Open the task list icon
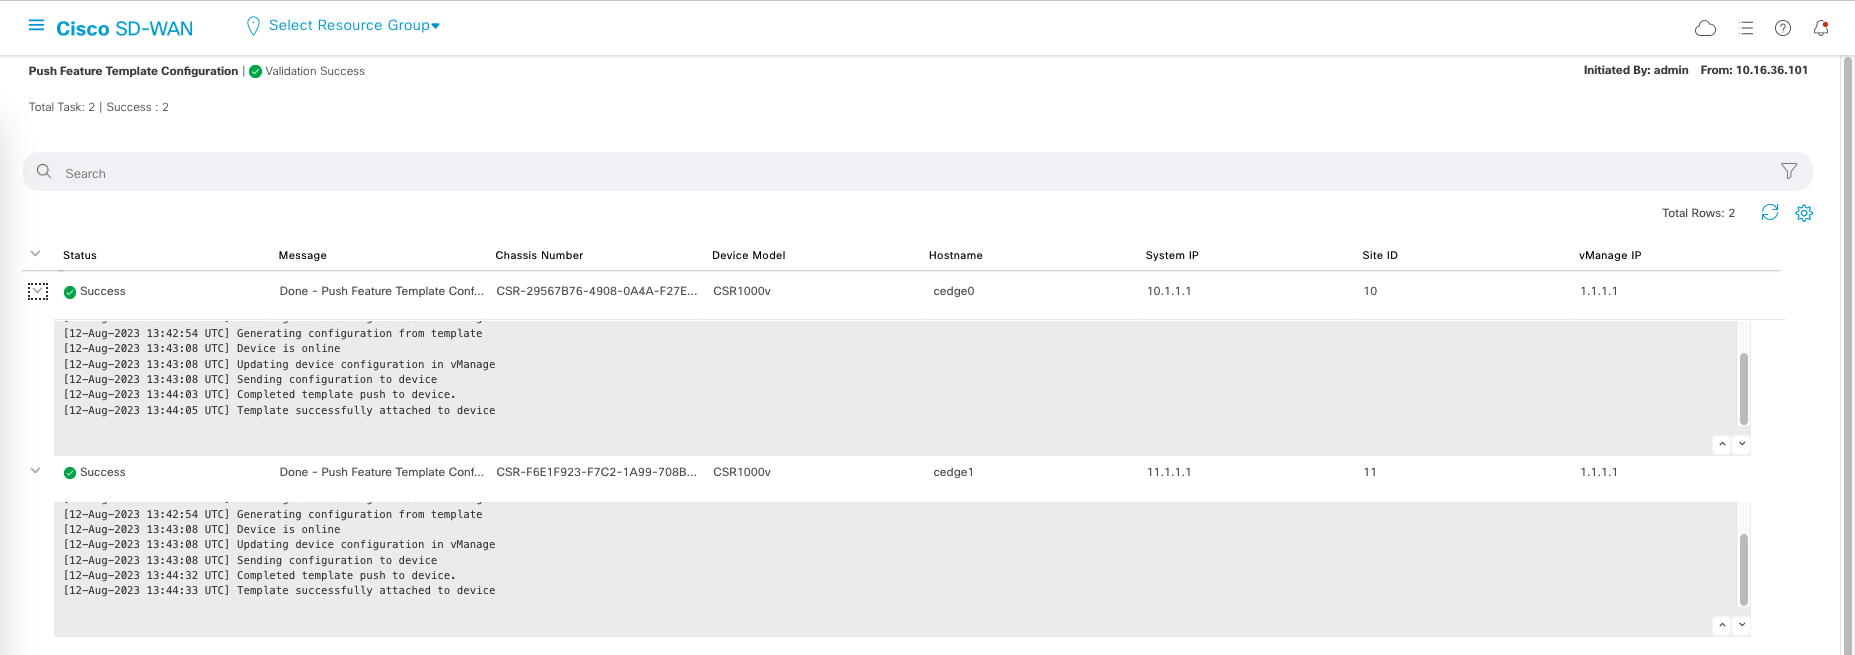The height and width of the screenshot is (655, 1855). point(1746,28)
